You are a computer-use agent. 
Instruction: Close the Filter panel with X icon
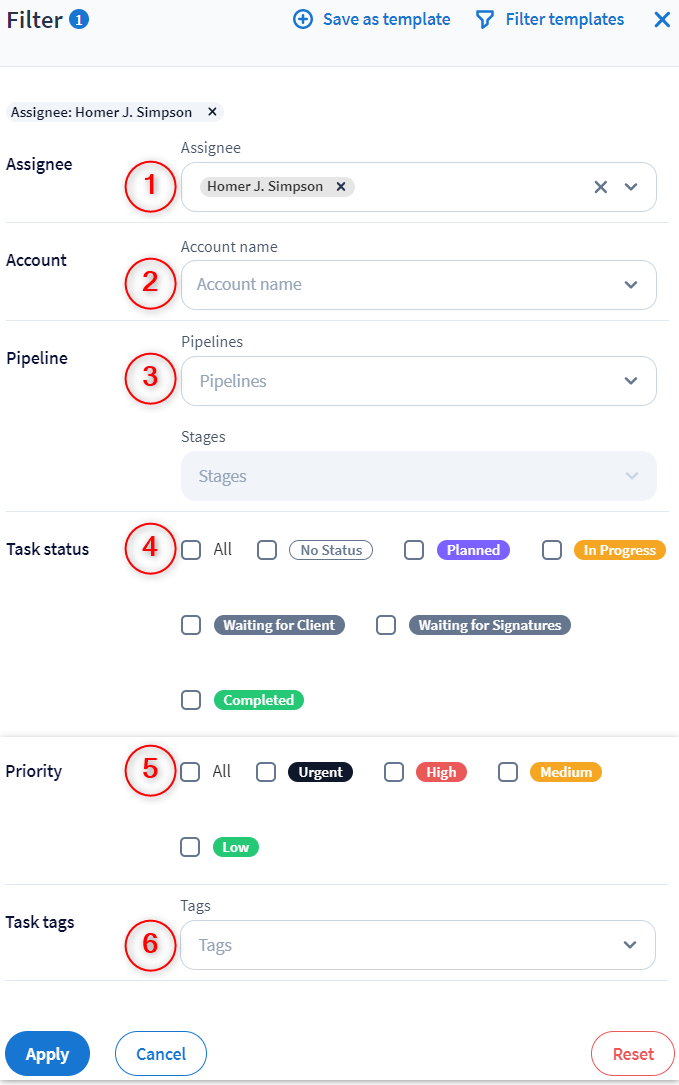pyautogui.click(x=662, y=20)
